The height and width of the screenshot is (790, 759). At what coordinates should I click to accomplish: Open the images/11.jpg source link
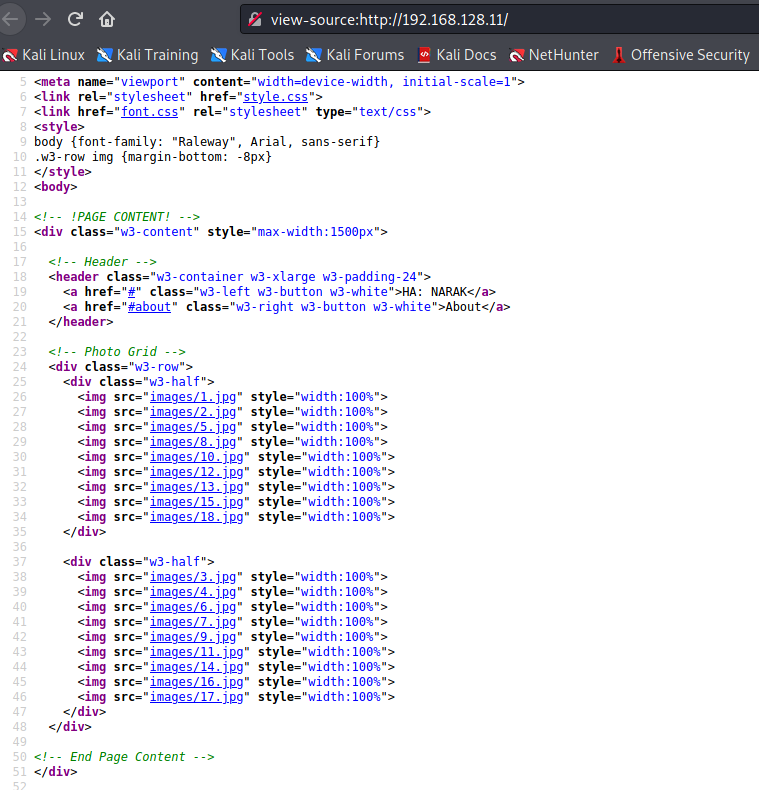coord(197,652)
